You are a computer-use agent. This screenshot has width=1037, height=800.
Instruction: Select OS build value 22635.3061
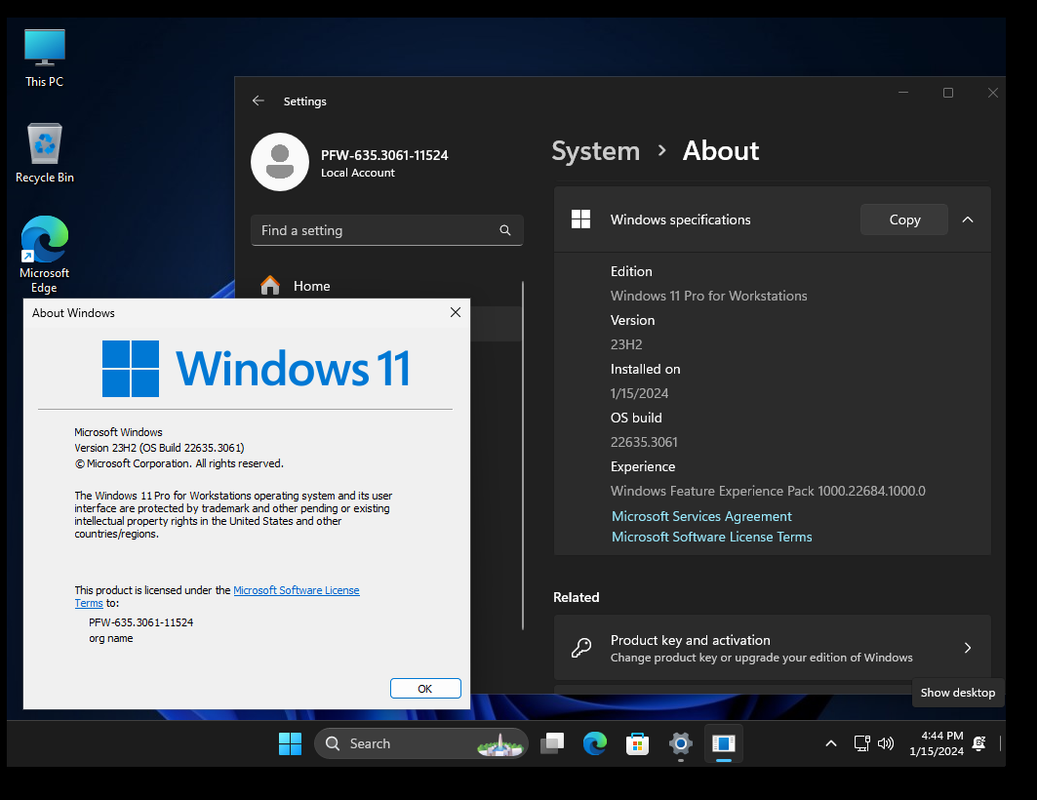pyautogui.click(x=643, y=442)
